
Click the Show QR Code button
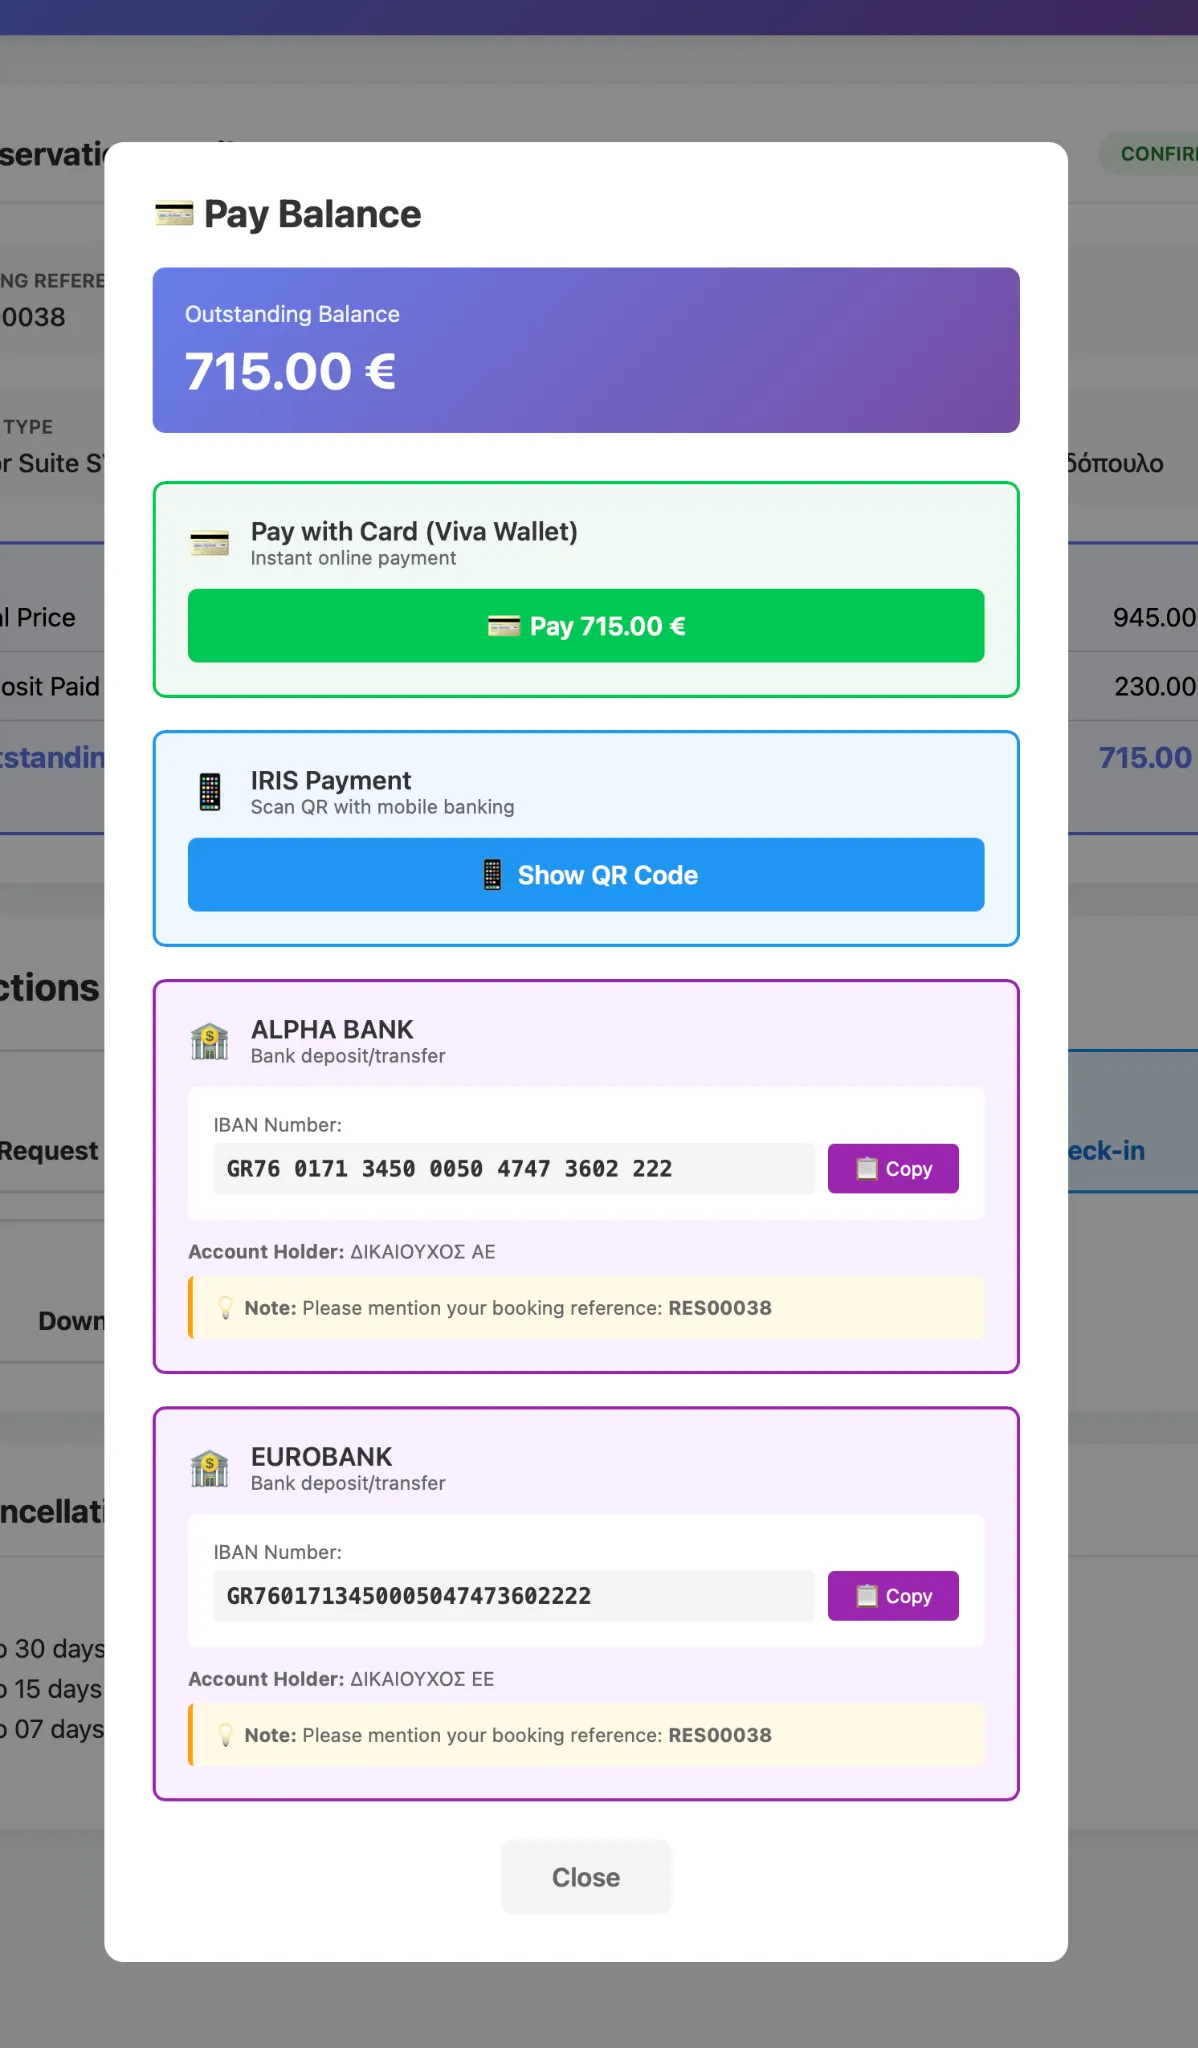click(586, 874)
